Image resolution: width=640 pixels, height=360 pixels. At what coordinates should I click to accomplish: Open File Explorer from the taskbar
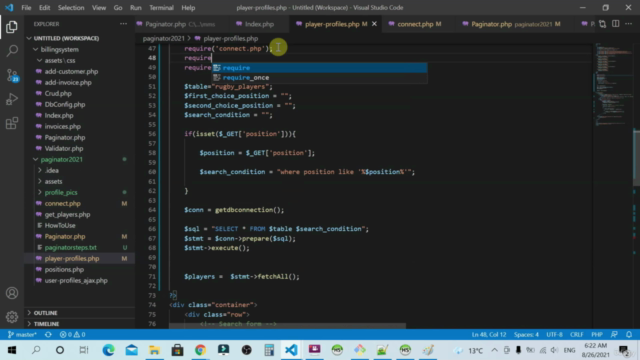point(154,350)
